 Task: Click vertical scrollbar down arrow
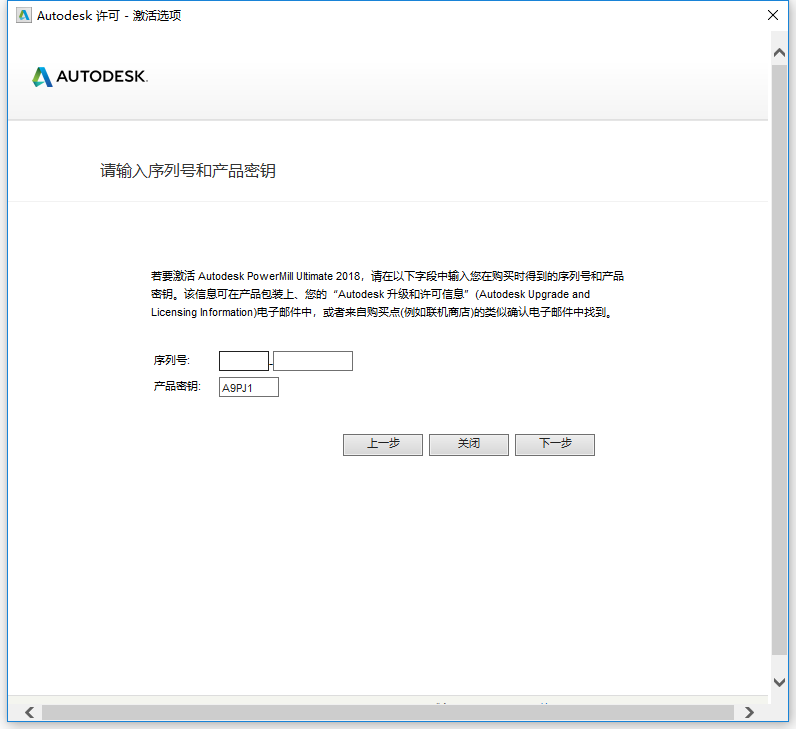(x=779, y=682)
